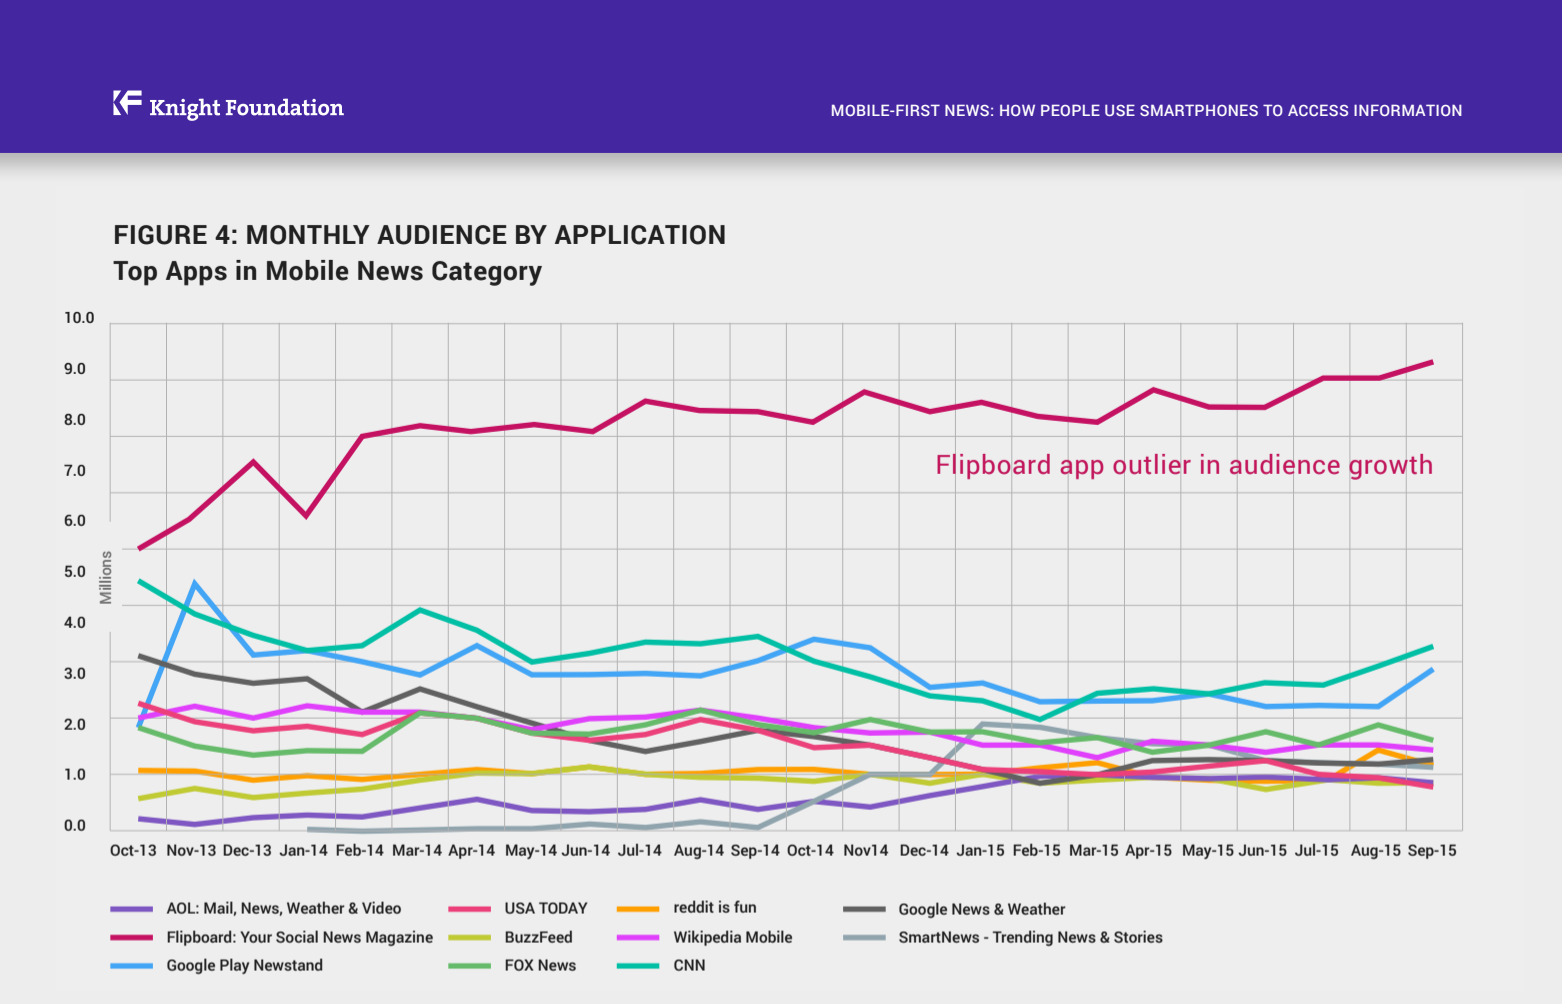Image resolution: width=1562 pixels, height=1004 pixels.
Task: Click the Oct-14 x-axis label
Action: point(810,850)
